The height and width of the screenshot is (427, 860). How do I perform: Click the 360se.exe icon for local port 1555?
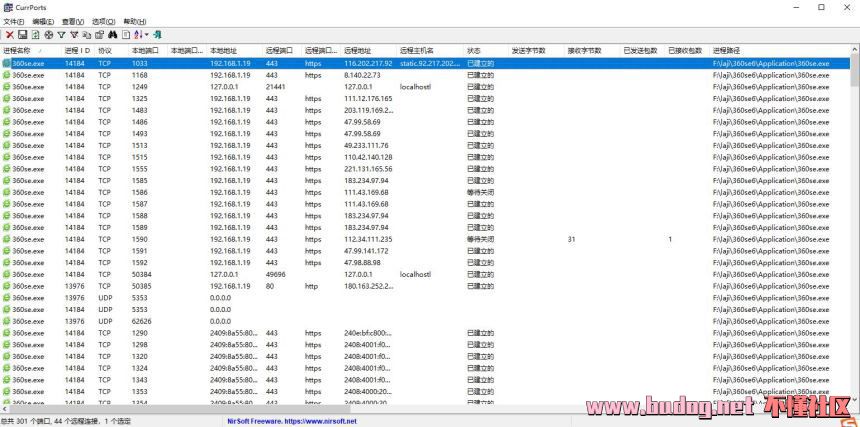[7, 169]
